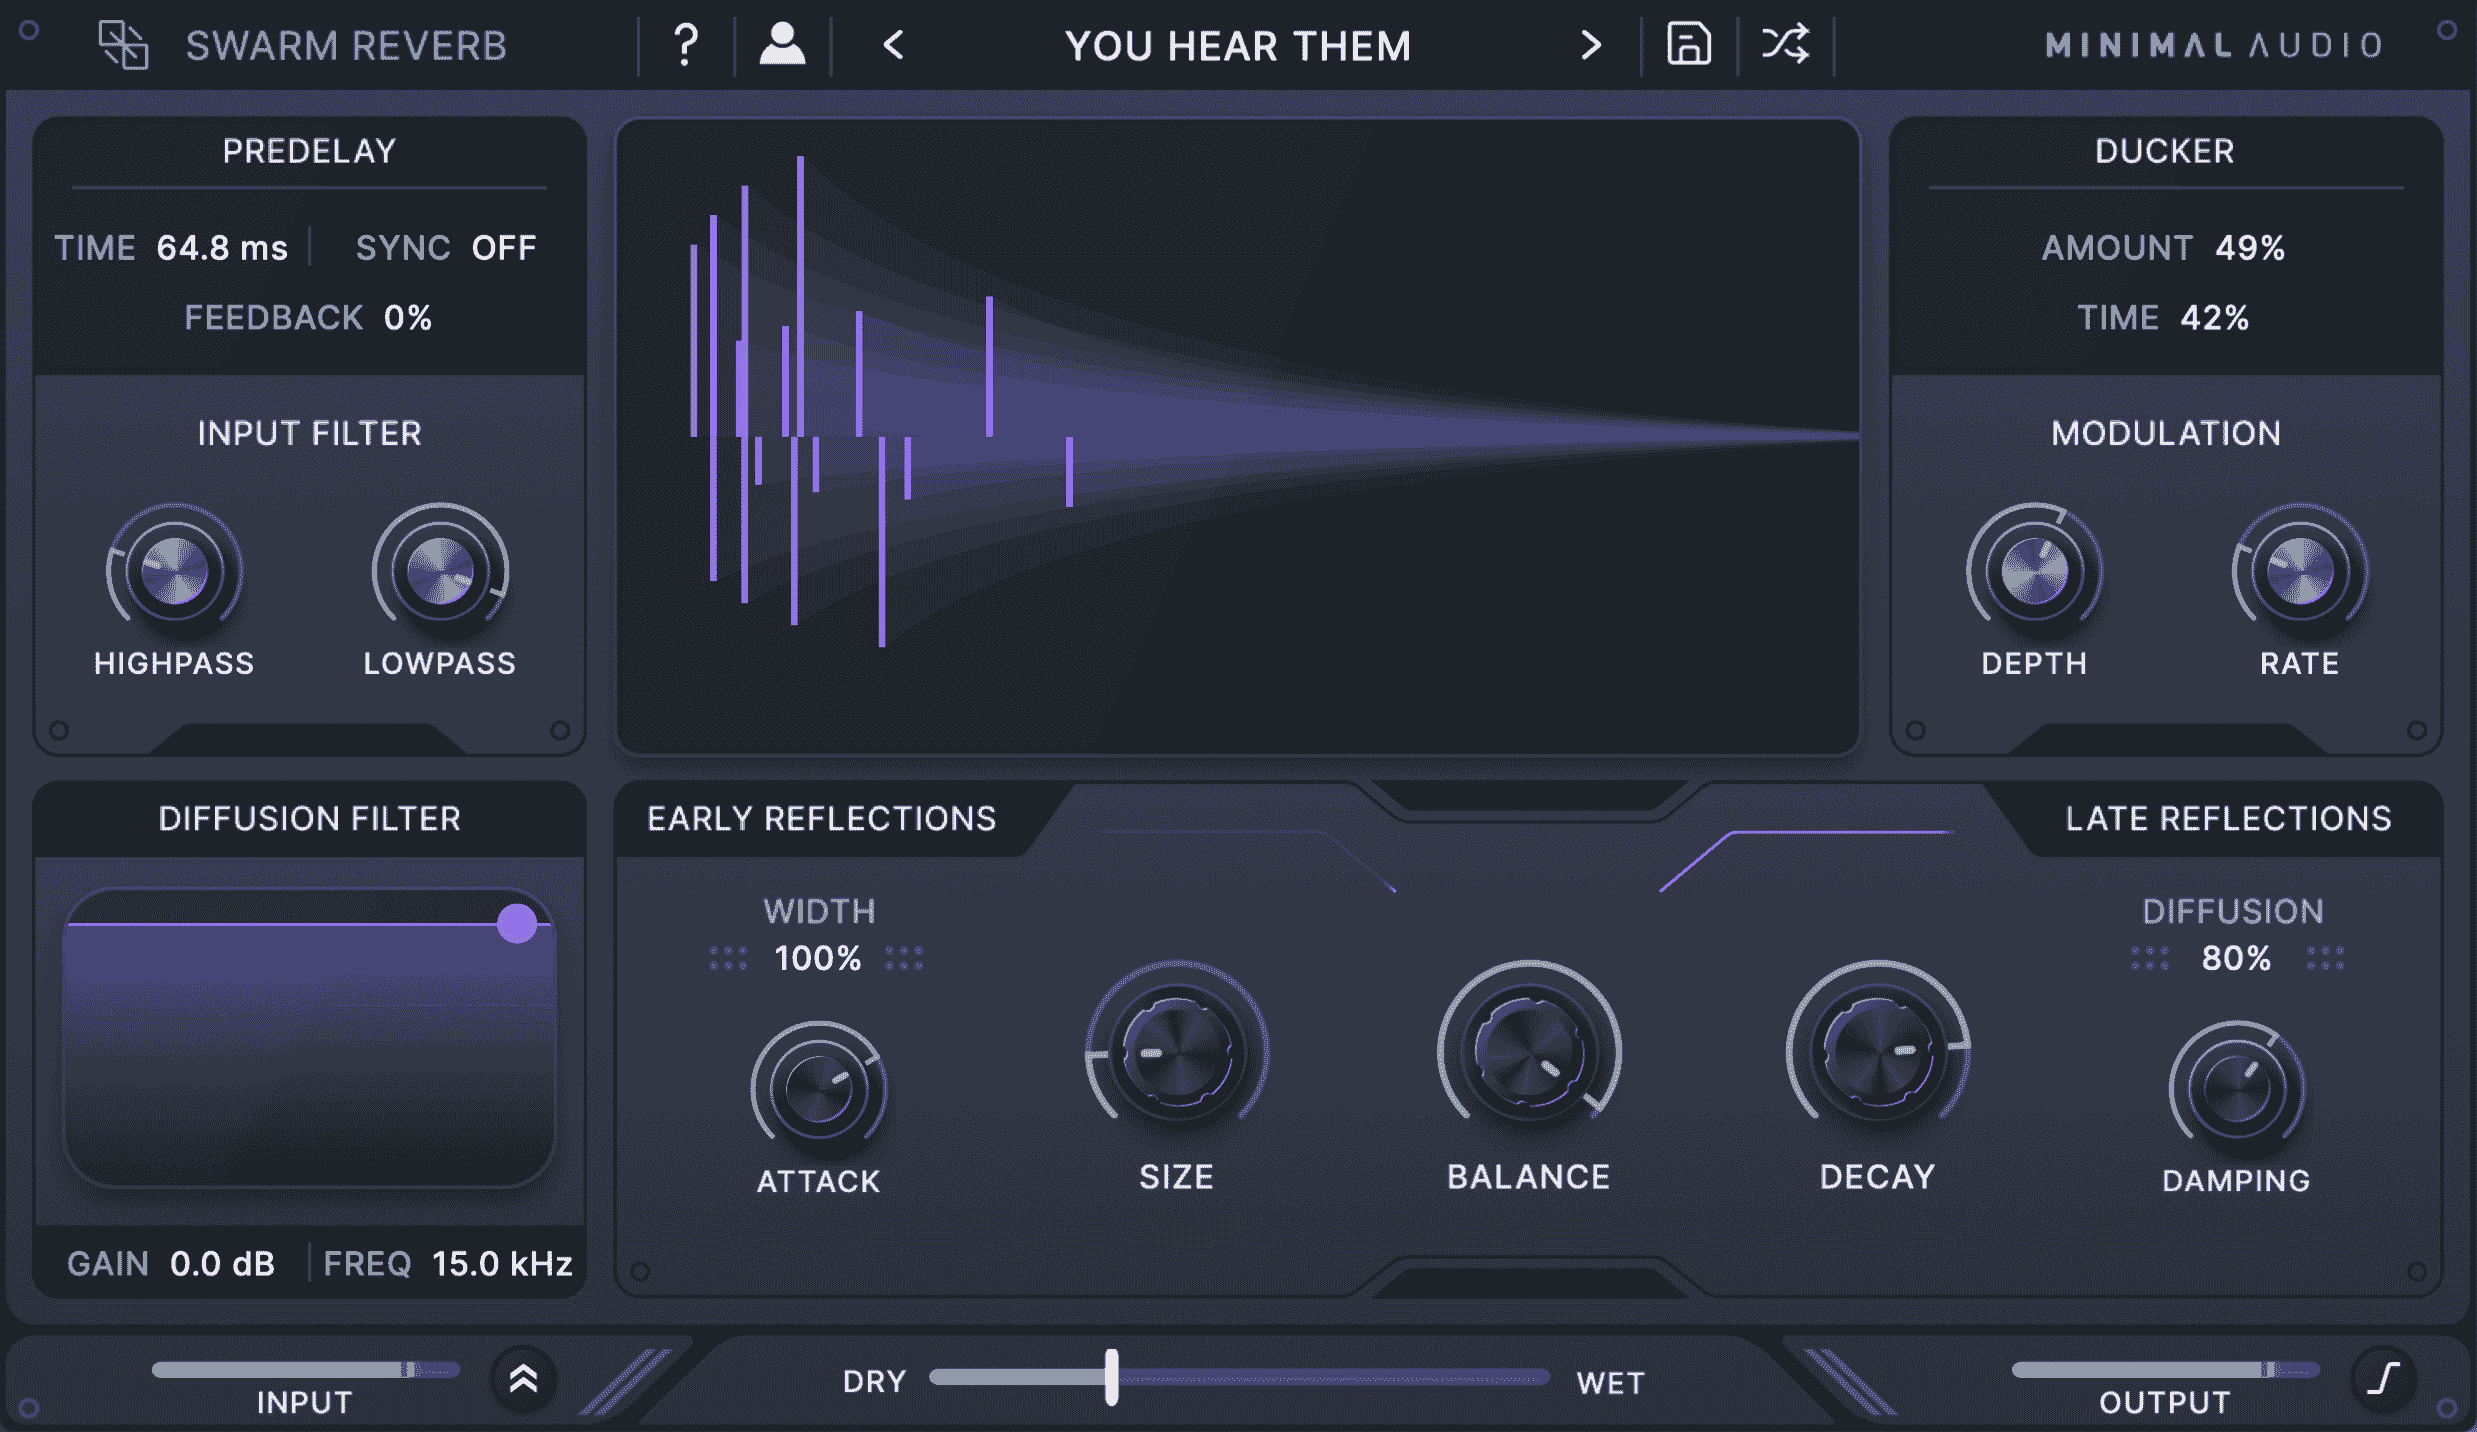2477x1432 pixels.
Task: Click the predelay TIME 64.8 ms value
Action: (x=222, y=247)
